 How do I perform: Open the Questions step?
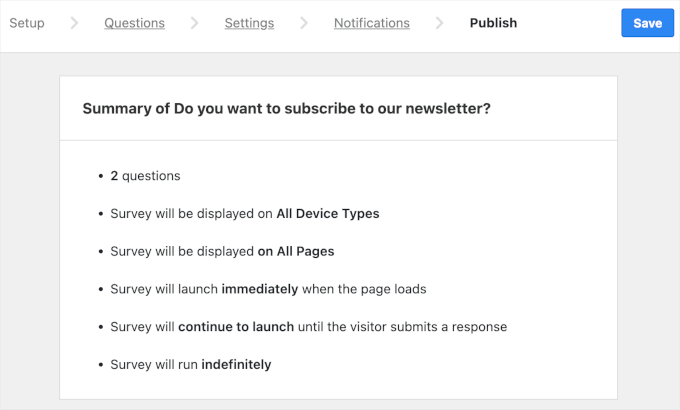click(x=134, y=23)
